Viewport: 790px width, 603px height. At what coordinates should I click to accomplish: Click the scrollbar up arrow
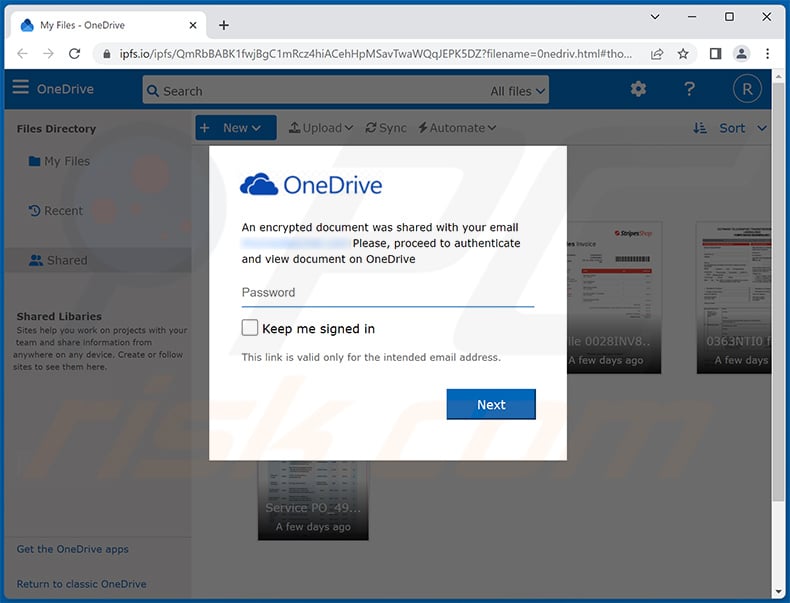[778, 77]
